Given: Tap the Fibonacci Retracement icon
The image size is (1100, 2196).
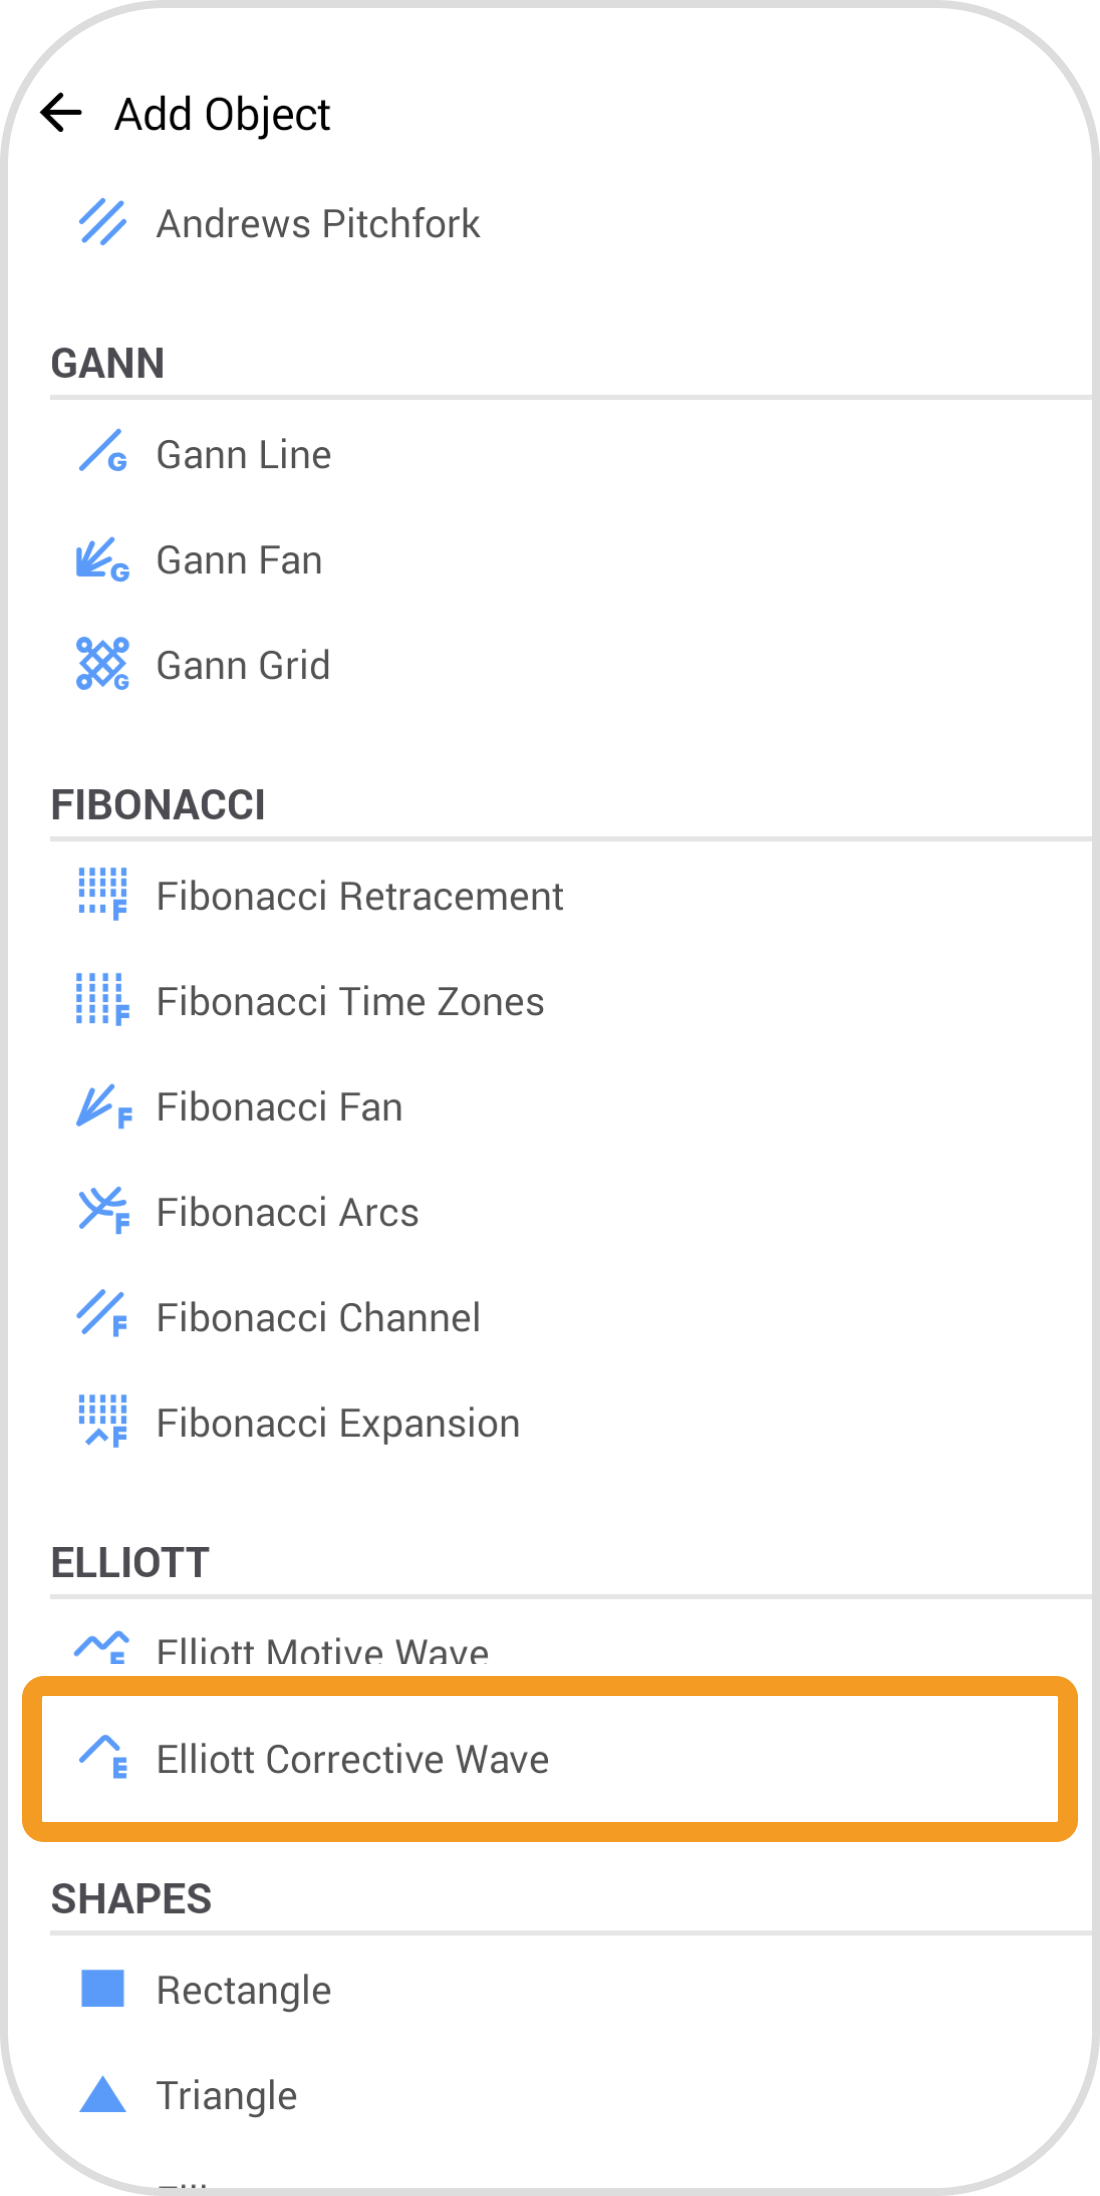Looking at the screenshot, I should click(x=103, y=894).
